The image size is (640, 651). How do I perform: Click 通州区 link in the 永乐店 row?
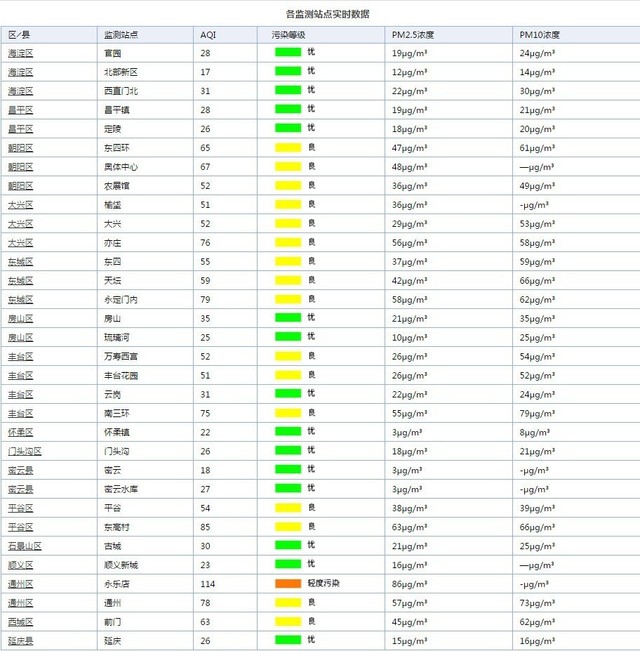(21, 584)
